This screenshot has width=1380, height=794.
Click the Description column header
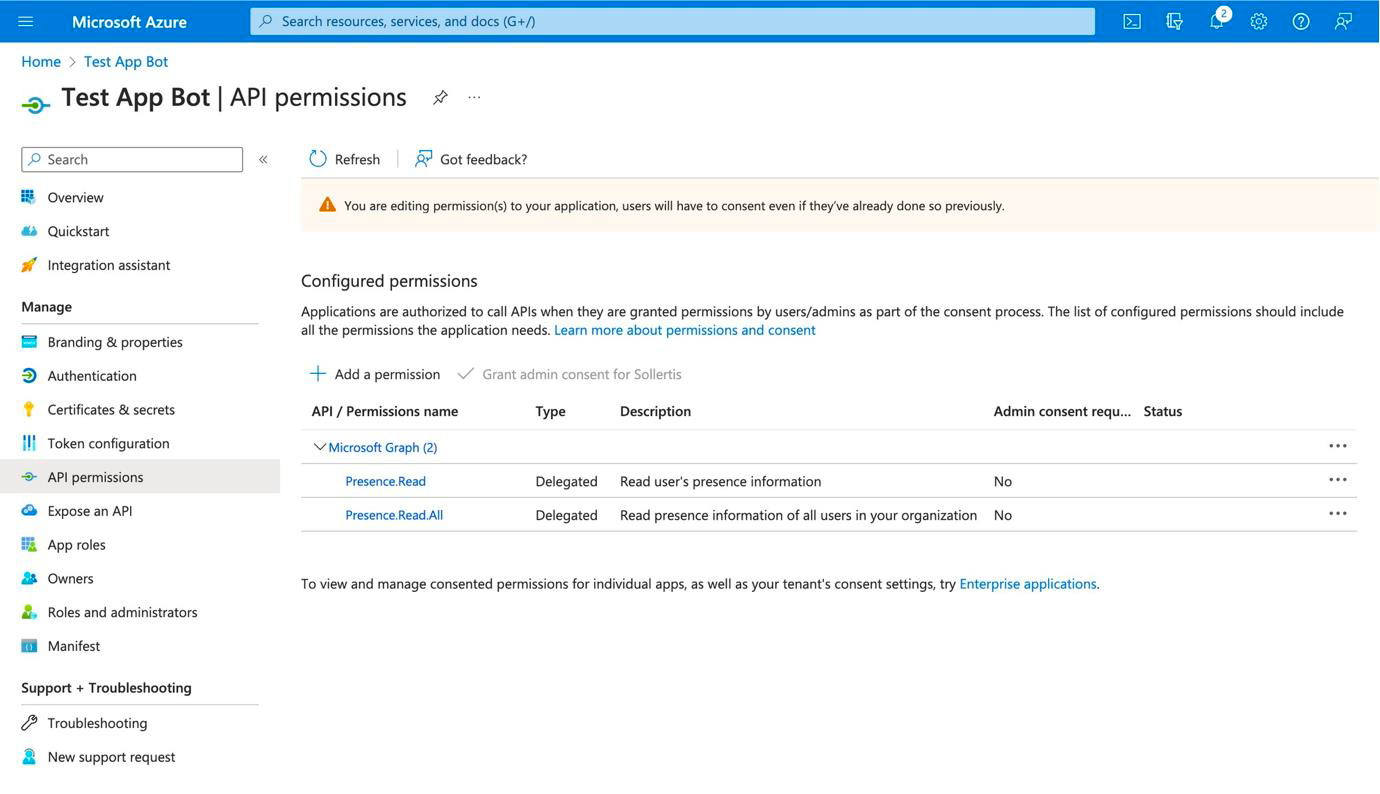click(655, 411)
